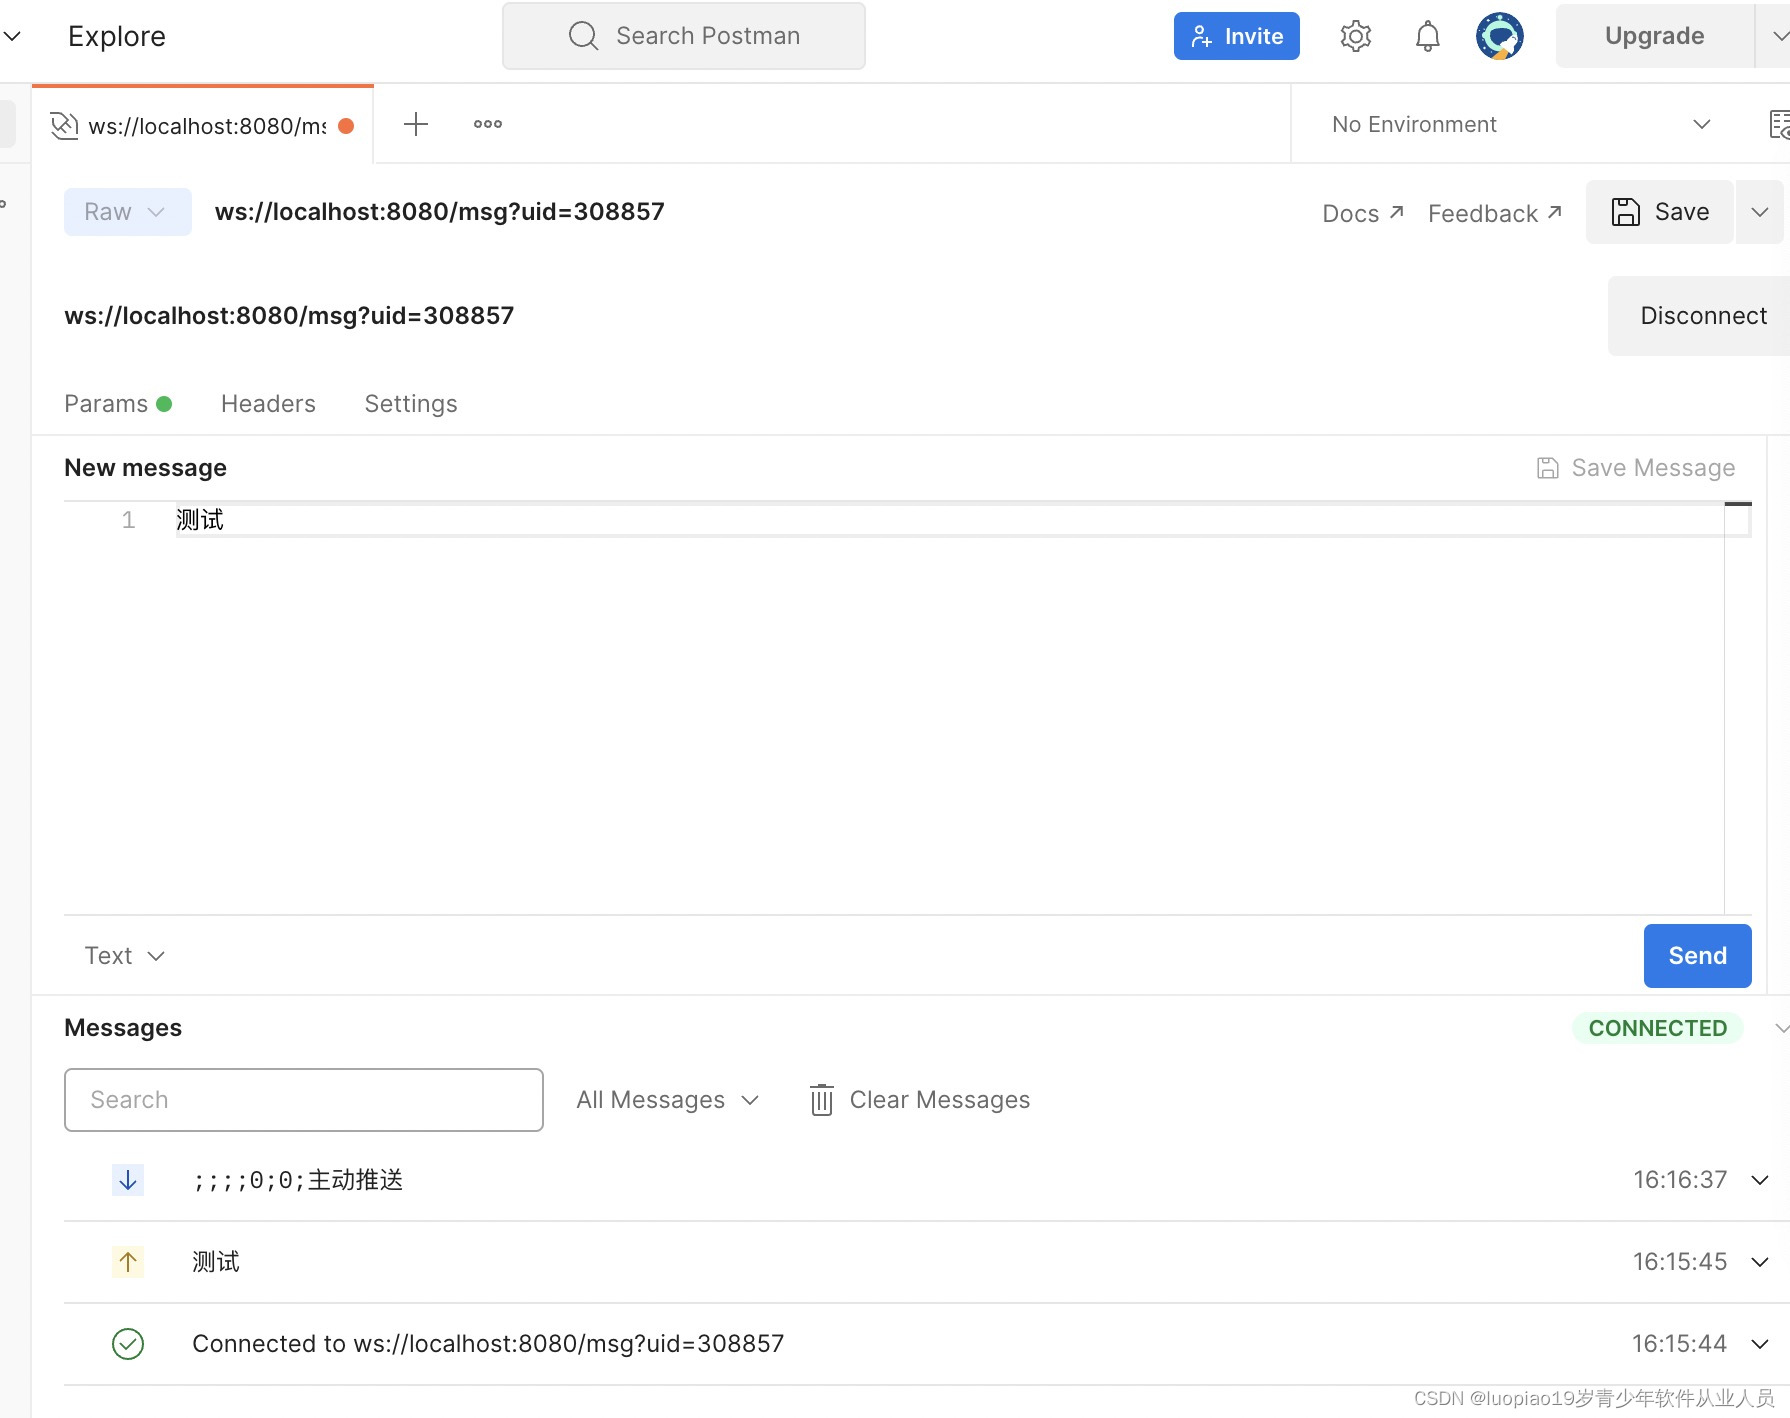Open a new request tab with plus icon
1790x1418 pixels.
[416, 123]
